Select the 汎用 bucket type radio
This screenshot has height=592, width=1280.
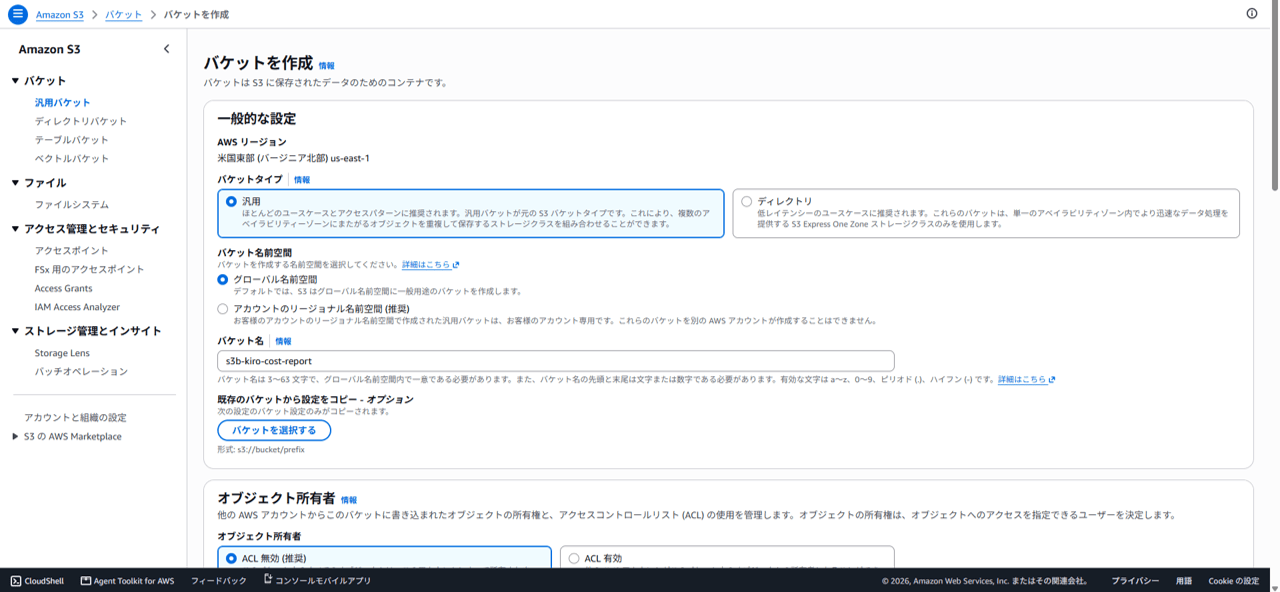231,201
